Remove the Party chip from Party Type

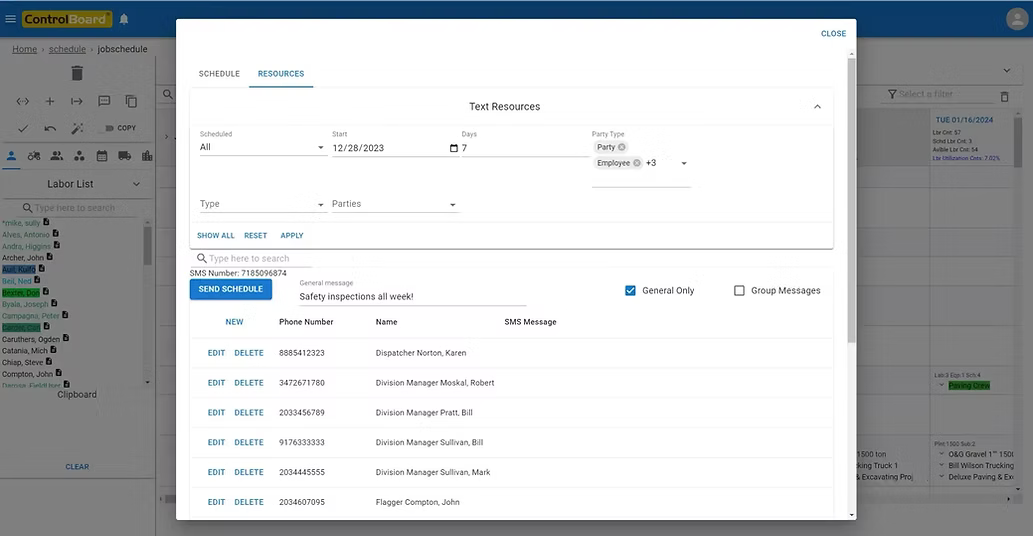(621, 147)
